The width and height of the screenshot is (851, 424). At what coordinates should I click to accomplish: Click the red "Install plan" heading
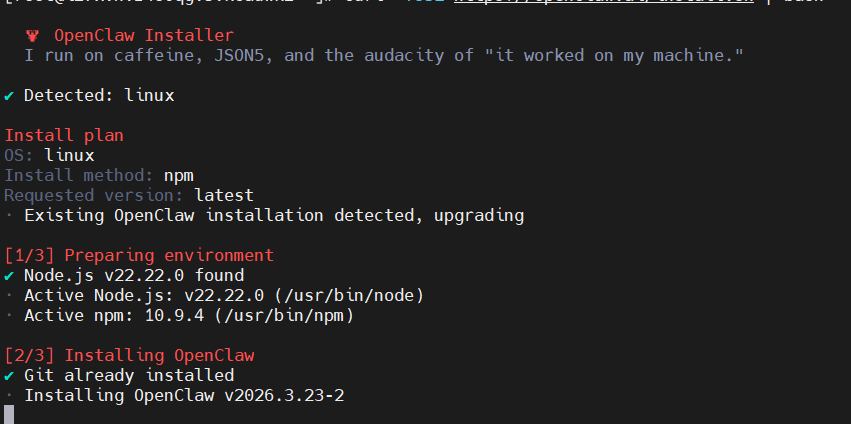pyautogui.click(x=64, y=135)
